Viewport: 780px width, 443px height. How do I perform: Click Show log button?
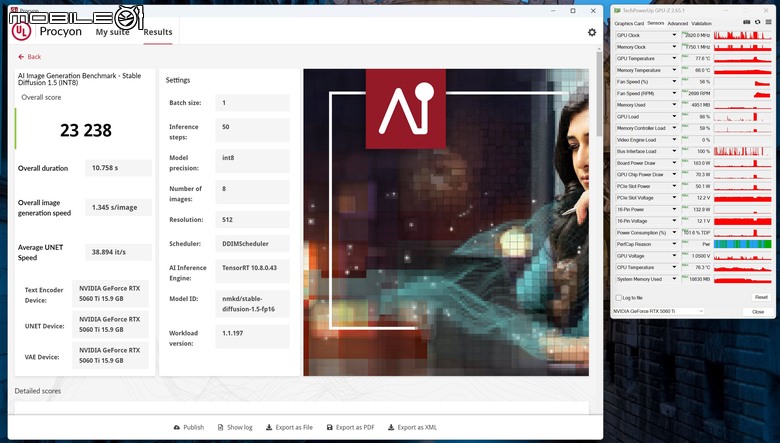tap(235, 427)
